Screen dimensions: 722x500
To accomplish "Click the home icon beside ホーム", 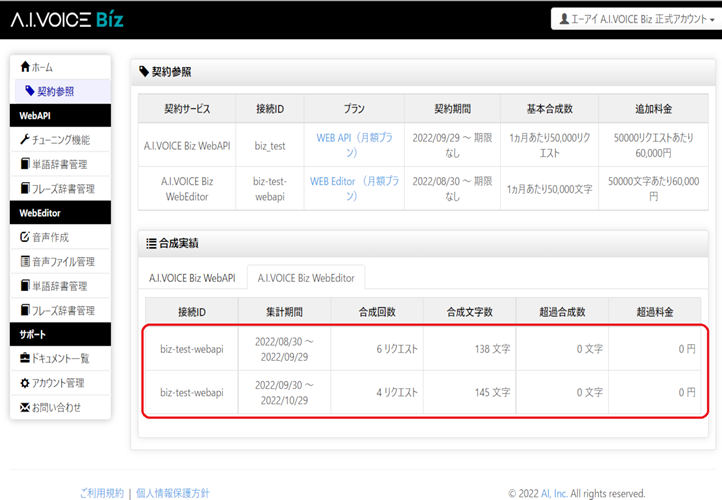I will [x=25, y=67].
